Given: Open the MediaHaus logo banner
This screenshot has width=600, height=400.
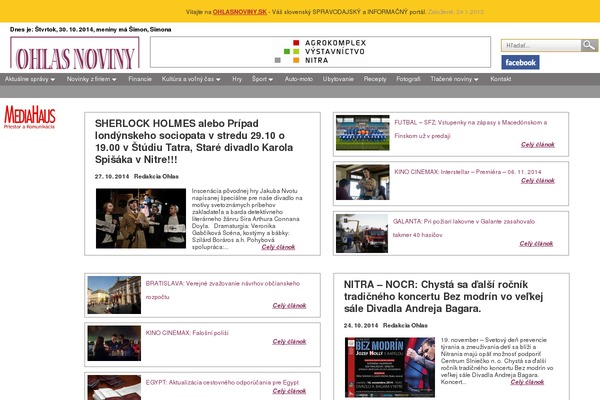Looking at the screenshot, I should (30, 117).
